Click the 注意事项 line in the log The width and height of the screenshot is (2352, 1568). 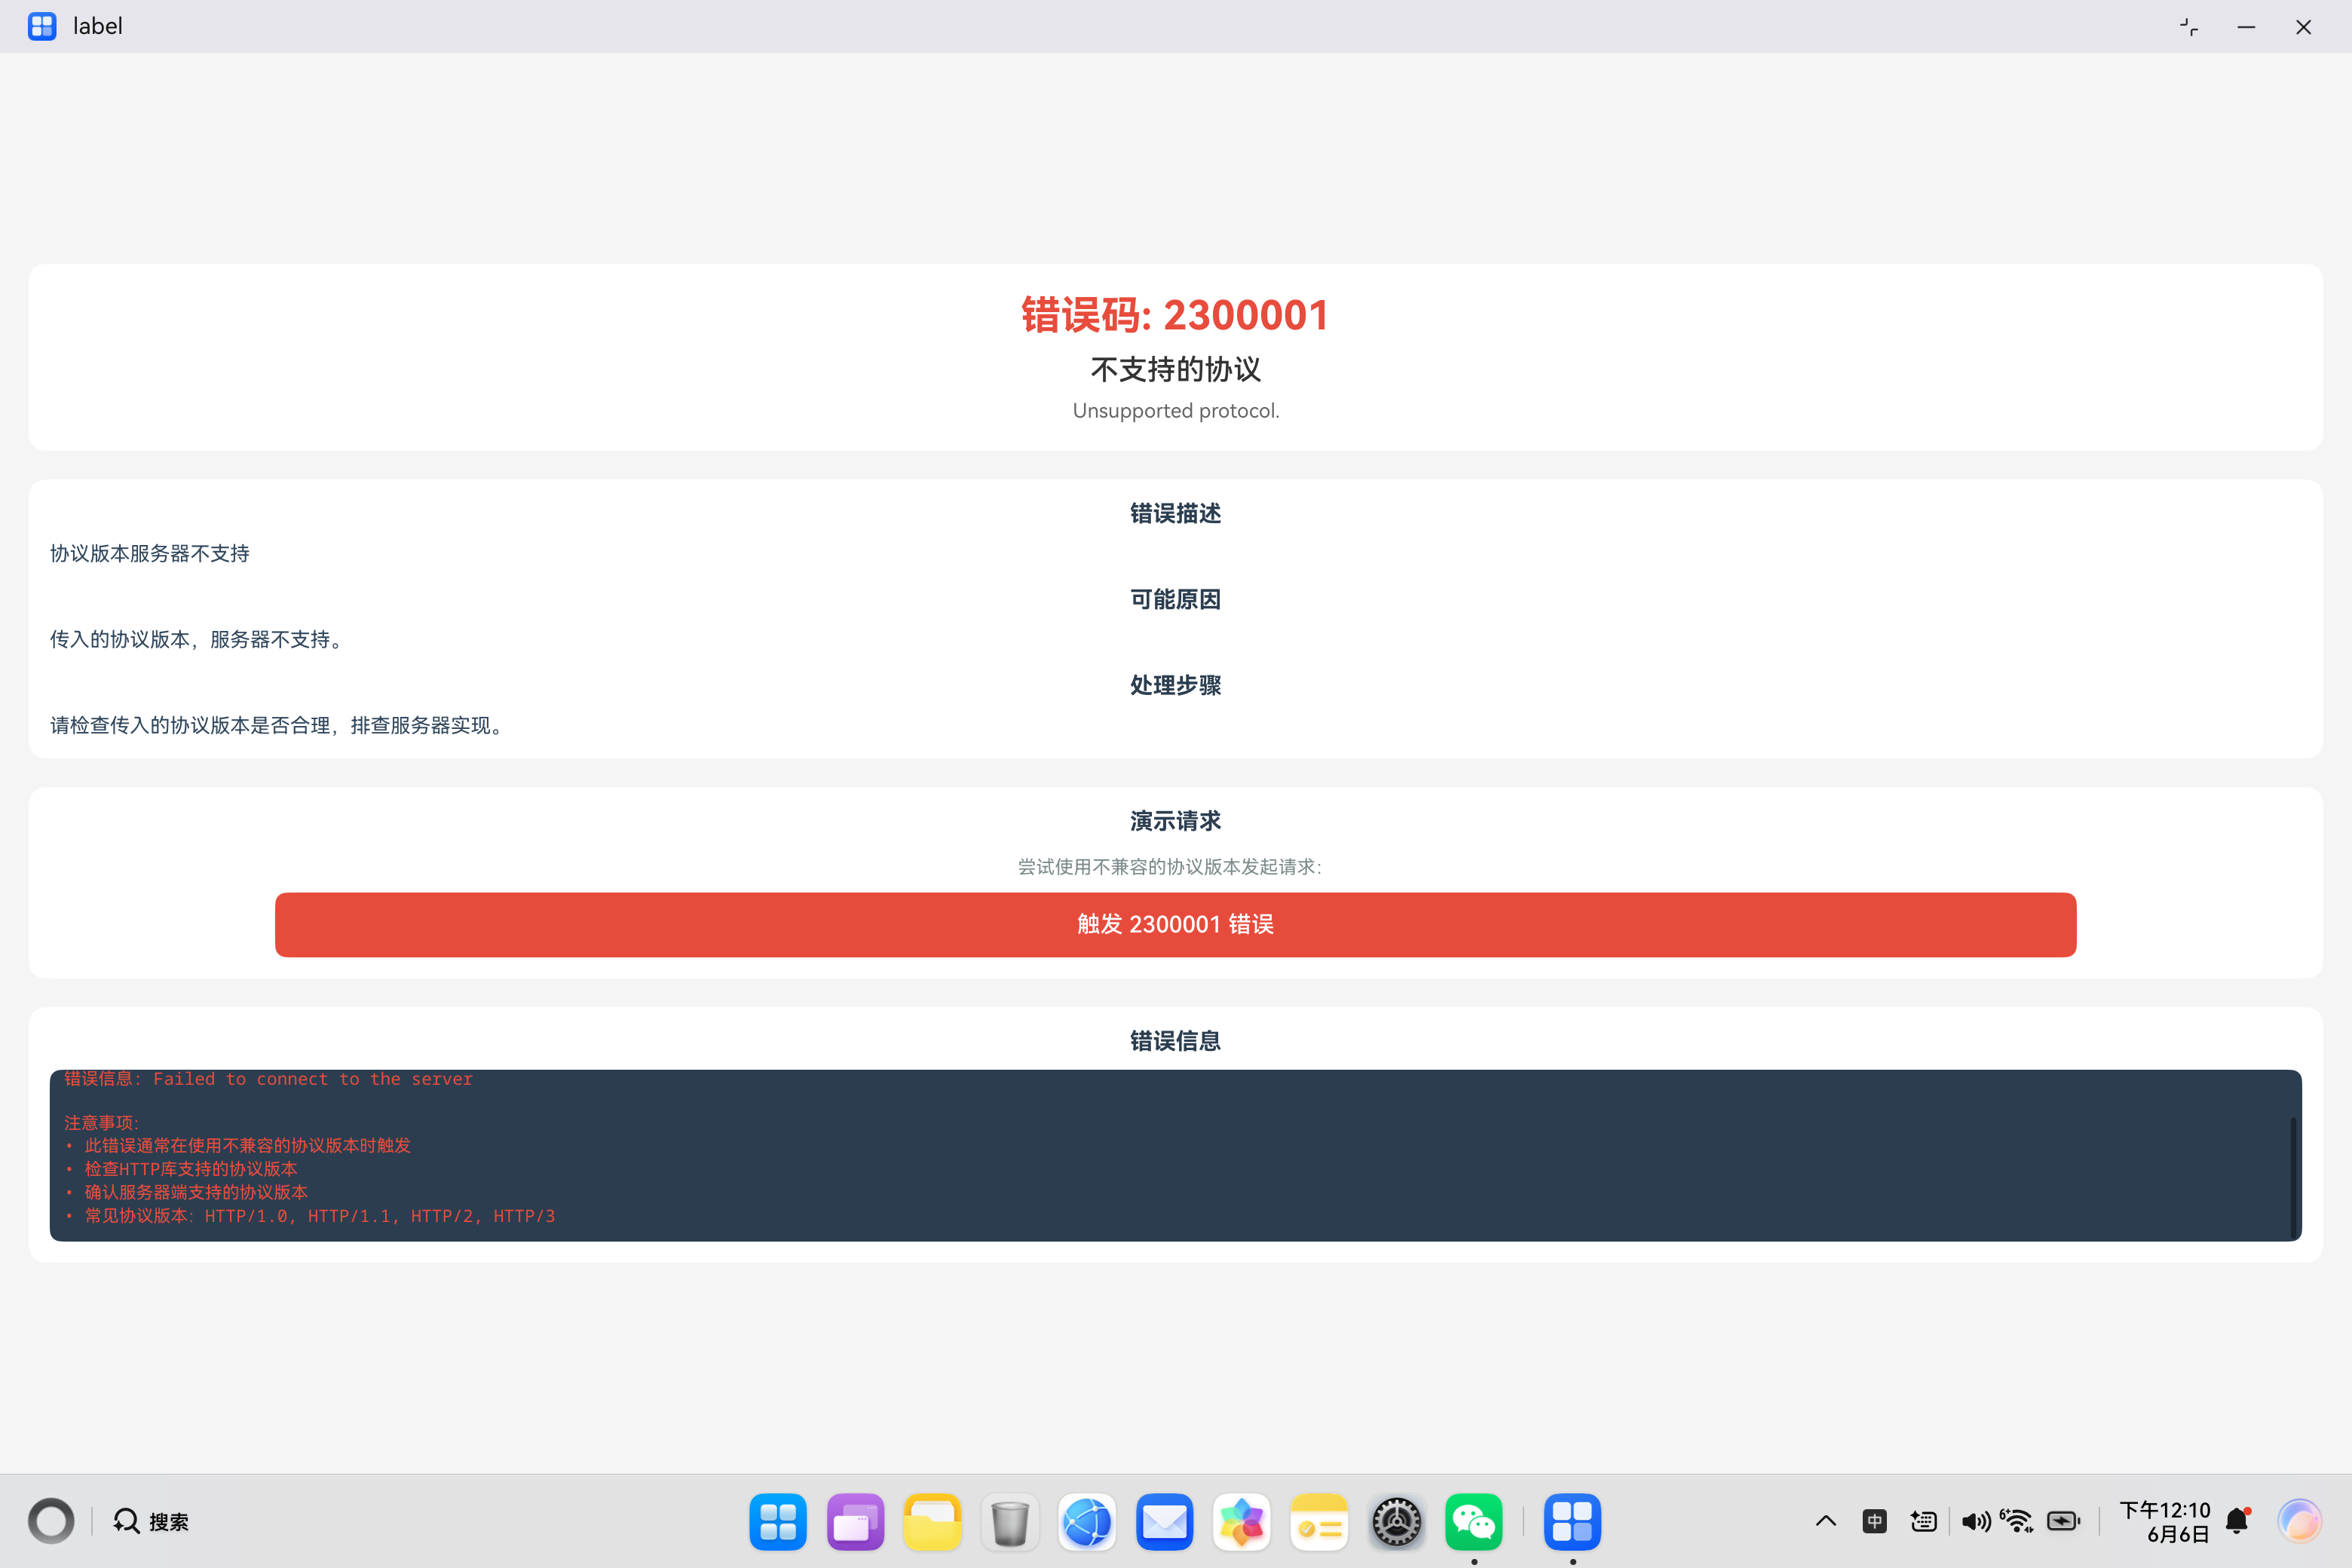(102, 1123)
